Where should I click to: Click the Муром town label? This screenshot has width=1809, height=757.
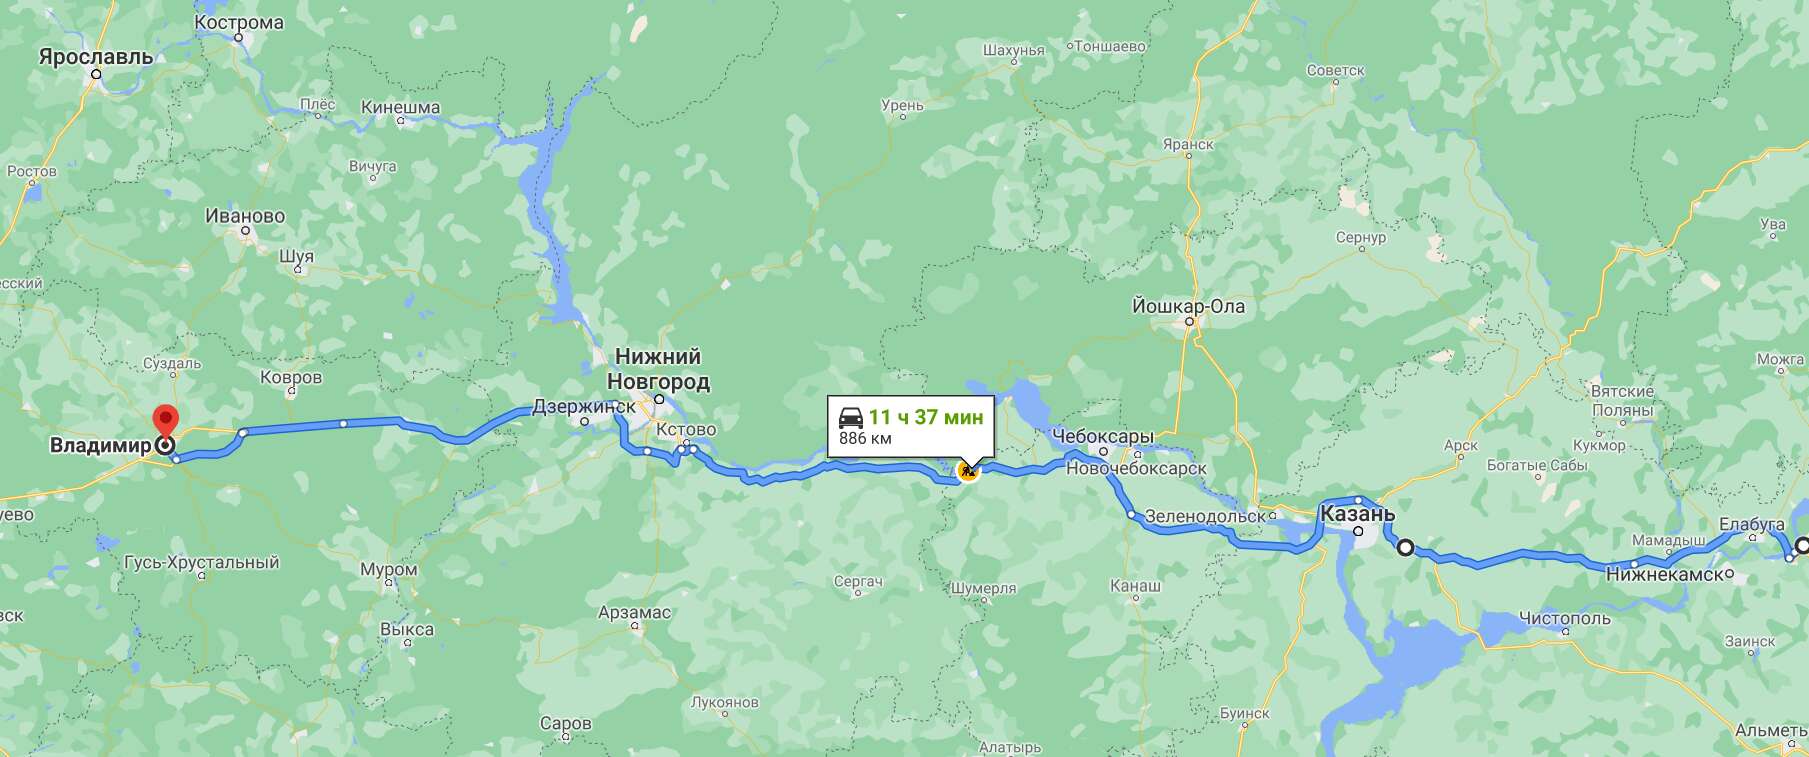[389, 570]
